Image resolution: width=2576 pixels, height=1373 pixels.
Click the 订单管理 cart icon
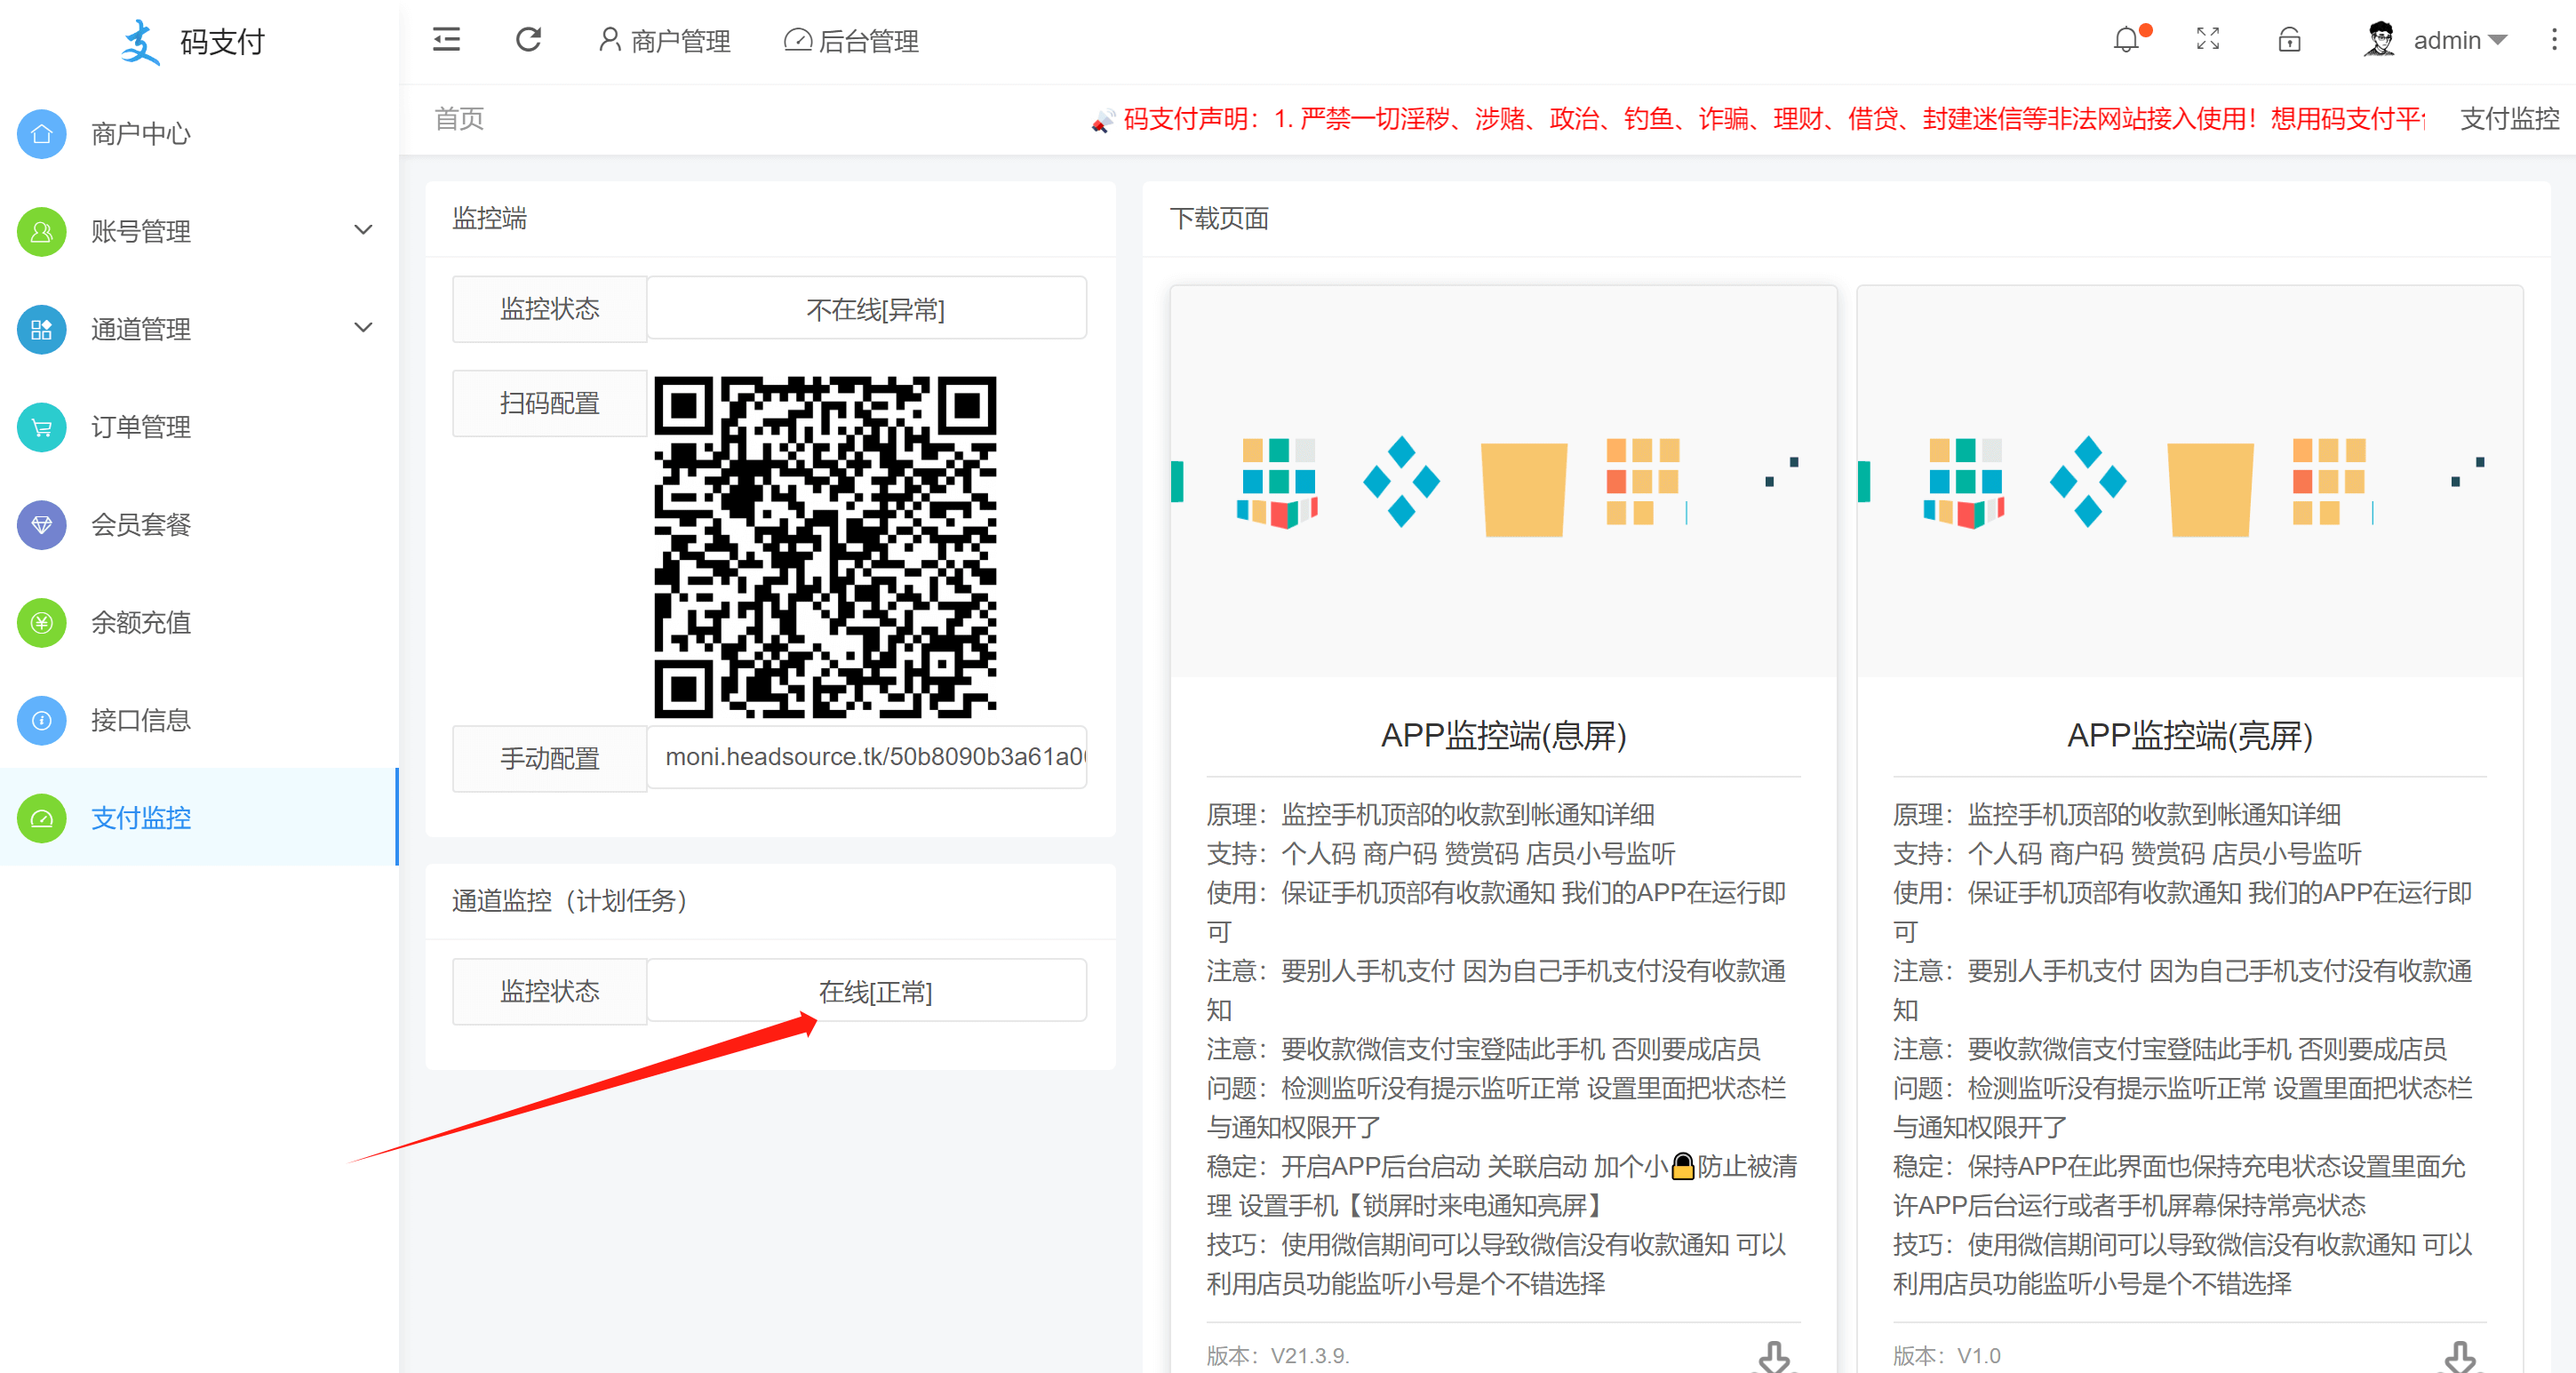pyautogui.click(x=42, y=427)
